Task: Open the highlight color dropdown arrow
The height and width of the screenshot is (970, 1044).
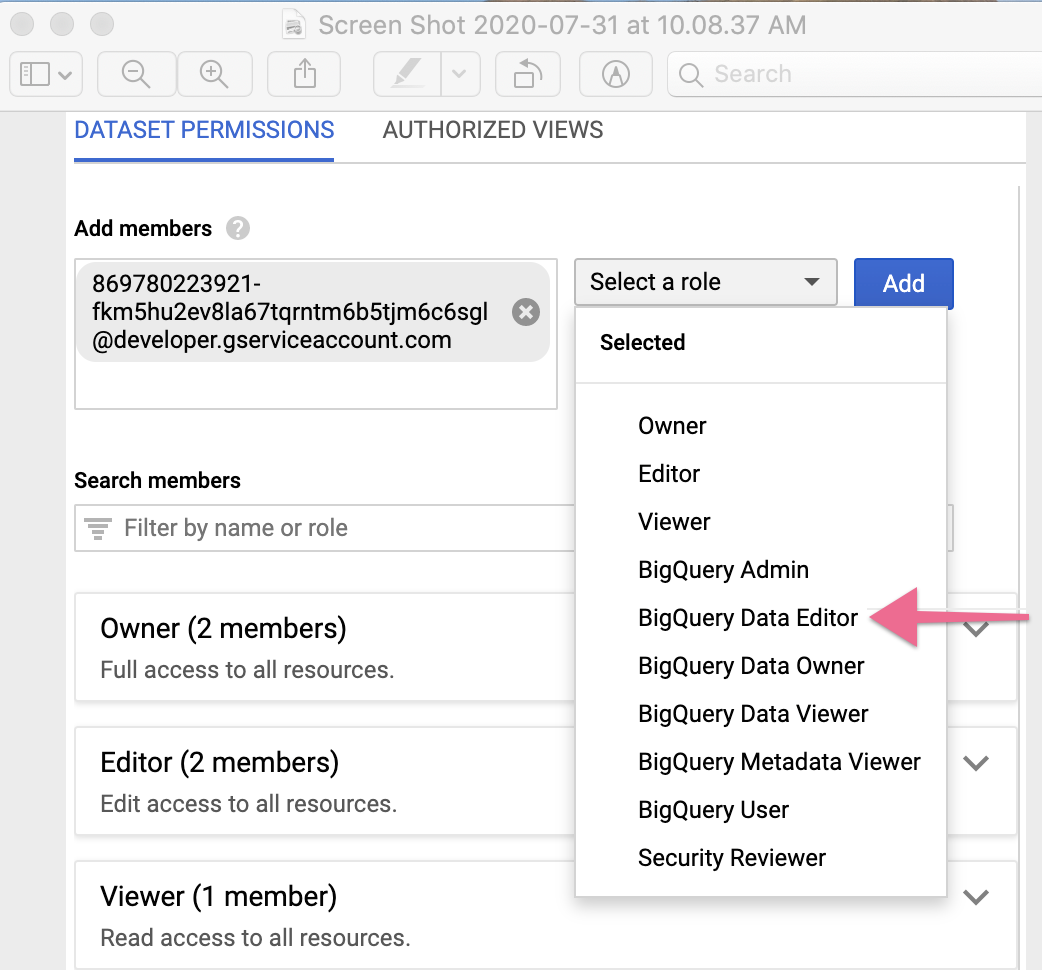Action: tap(460, 74)
